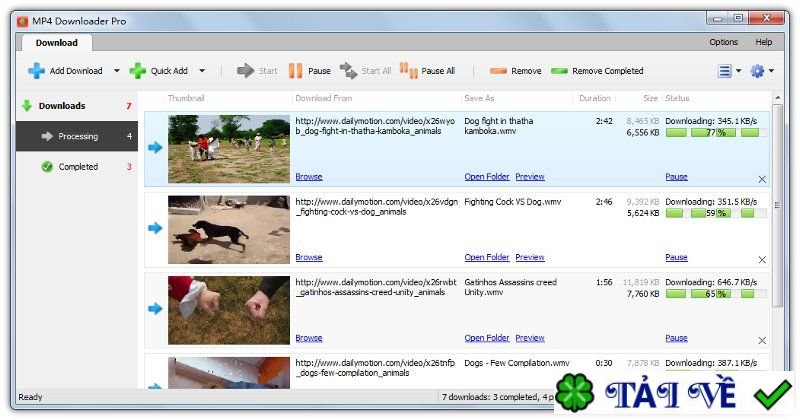Open Folder for Fighting Cock VS Dog
The height and width of the screenshot is (420, 800).
click(487, 257)
